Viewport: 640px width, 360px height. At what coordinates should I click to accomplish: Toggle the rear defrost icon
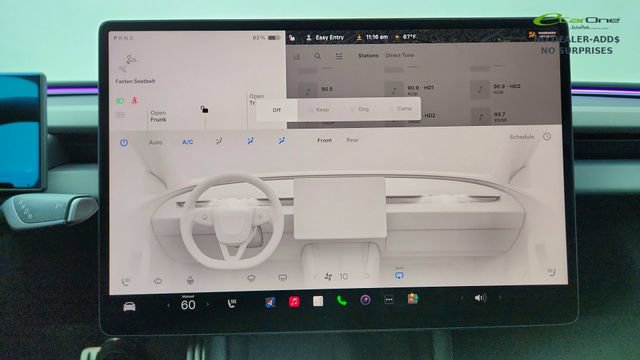282,278
